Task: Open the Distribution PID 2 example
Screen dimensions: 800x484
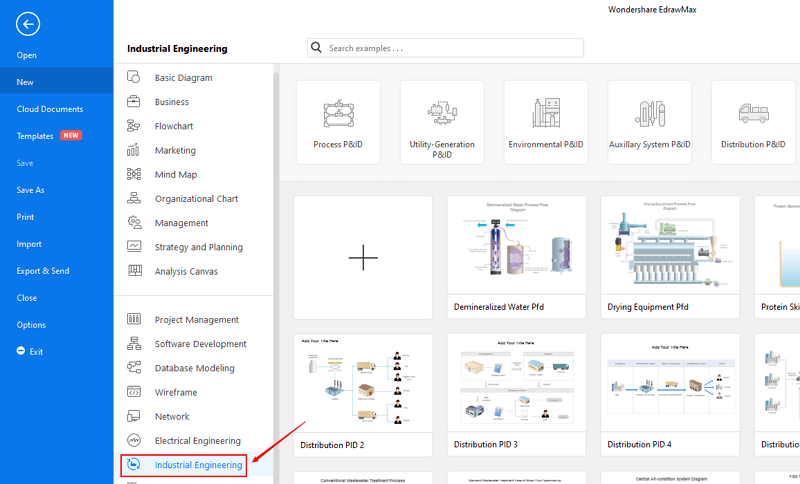Action: tap(363, 395)
